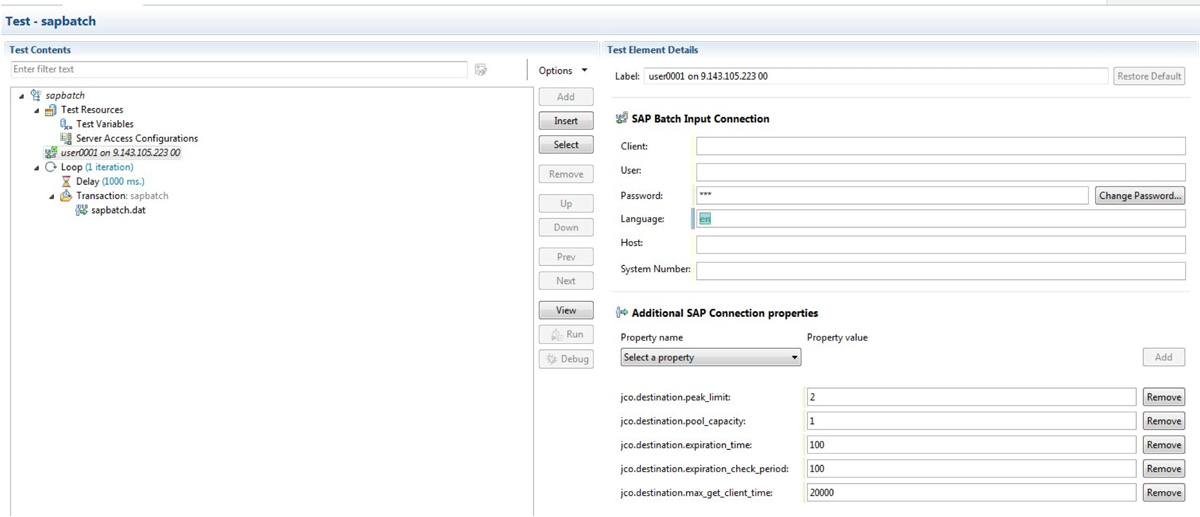Remove the jco.destination.max_get_client_time property
Viewport: 1200px width, 517px height.
tap(1164, 493)
